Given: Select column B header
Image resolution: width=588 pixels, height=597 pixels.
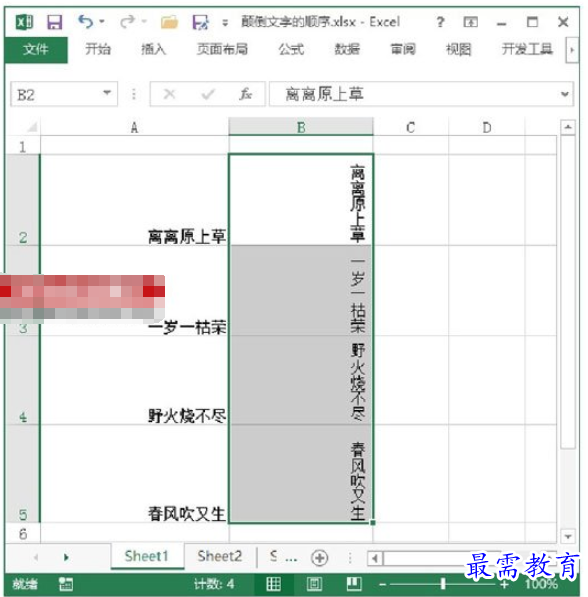Looking at the screenshot, I should (301, 127).
